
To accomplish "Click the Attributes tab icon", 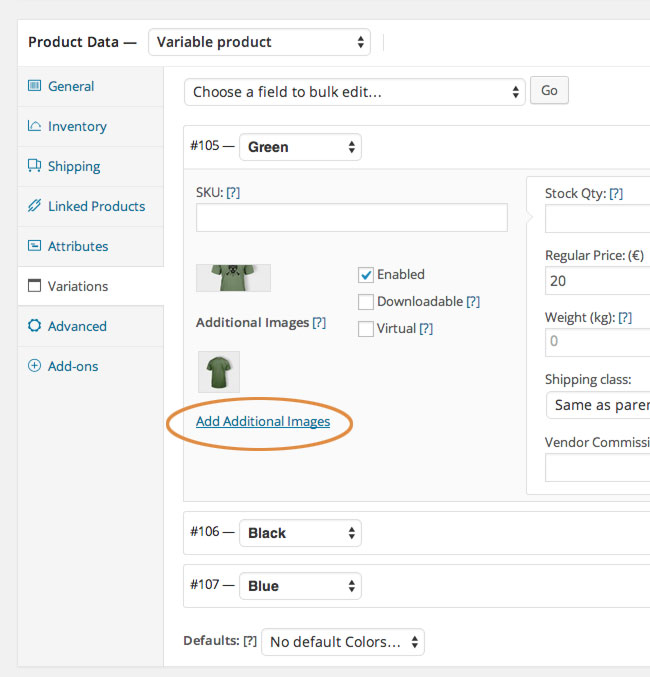I will pyautogui.click(x=35, y=246).
